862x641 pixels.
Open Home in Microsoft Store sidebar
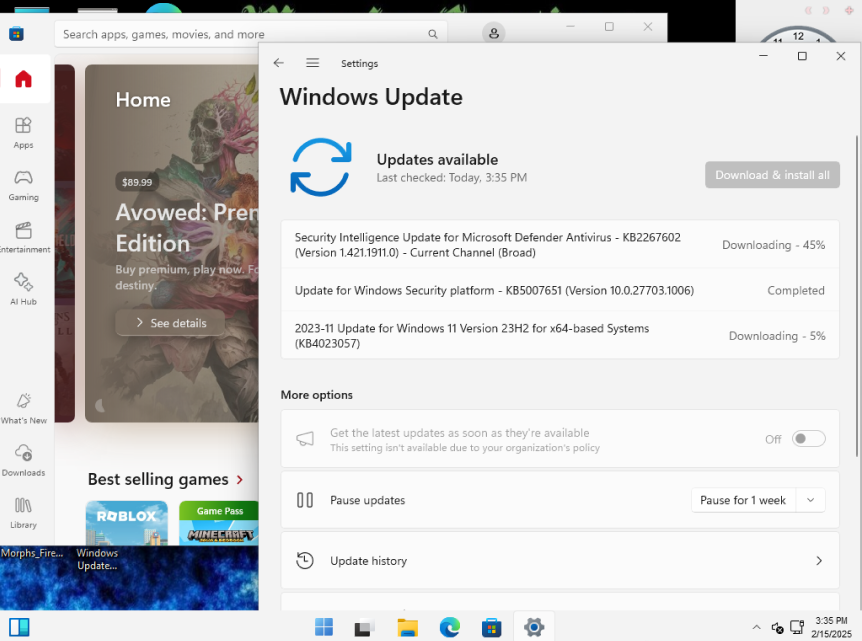pos(23,79)
